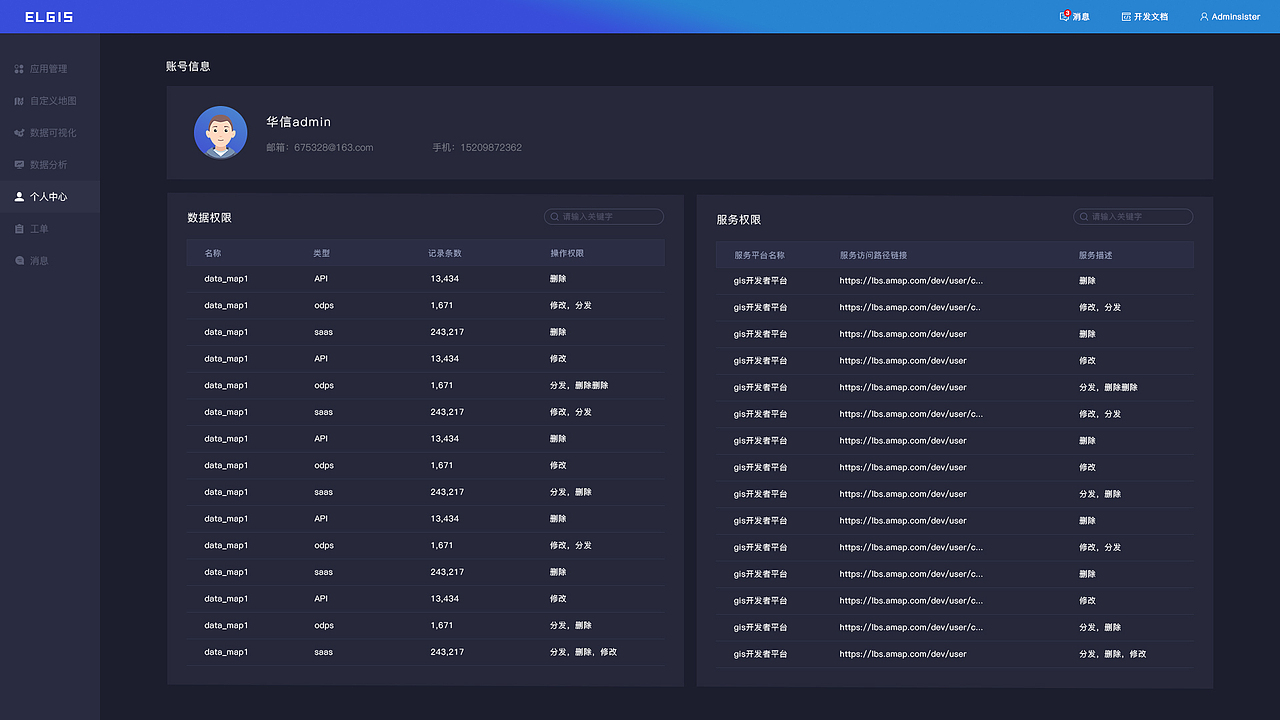Click the 数据分析 sidebar icon
This screenshot has width=1280, height=720.
click(x=19, y=165)
